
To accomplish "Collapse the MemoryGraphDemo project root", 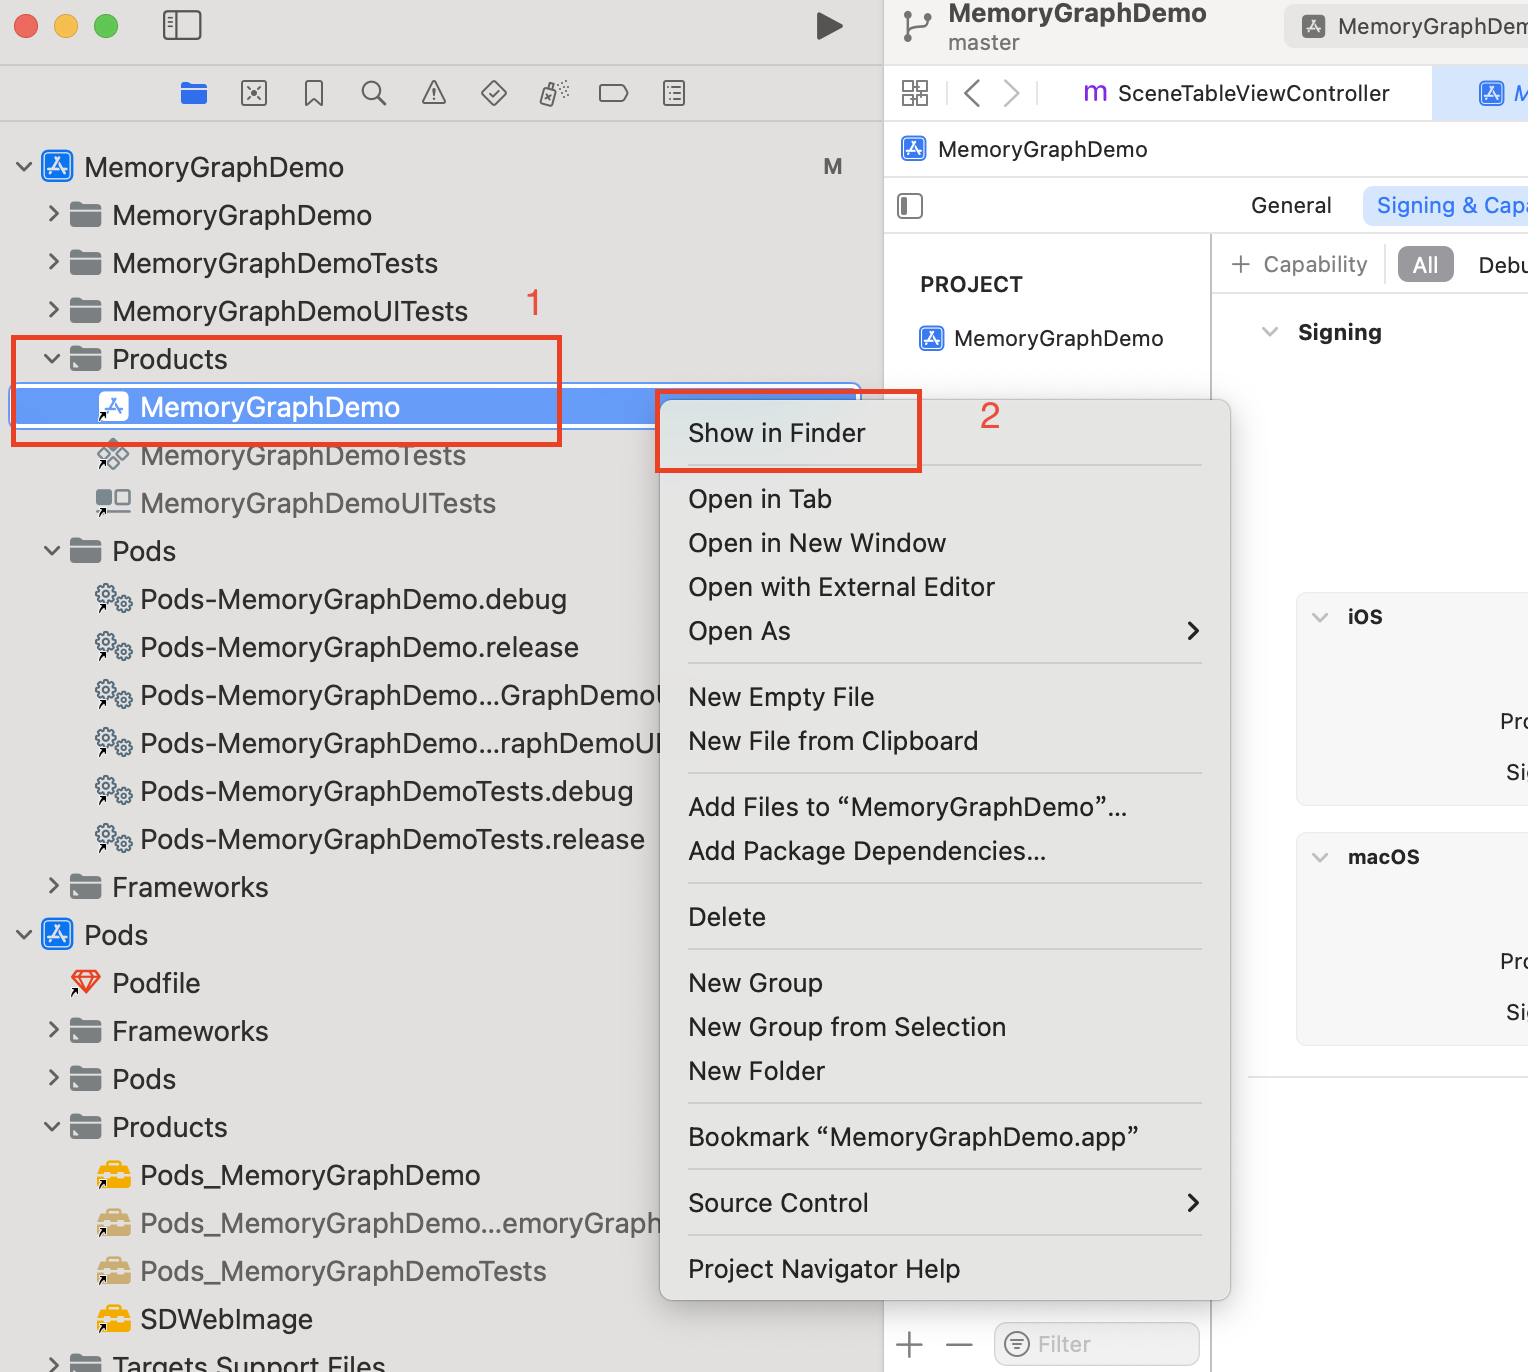I will click(24, 167).
